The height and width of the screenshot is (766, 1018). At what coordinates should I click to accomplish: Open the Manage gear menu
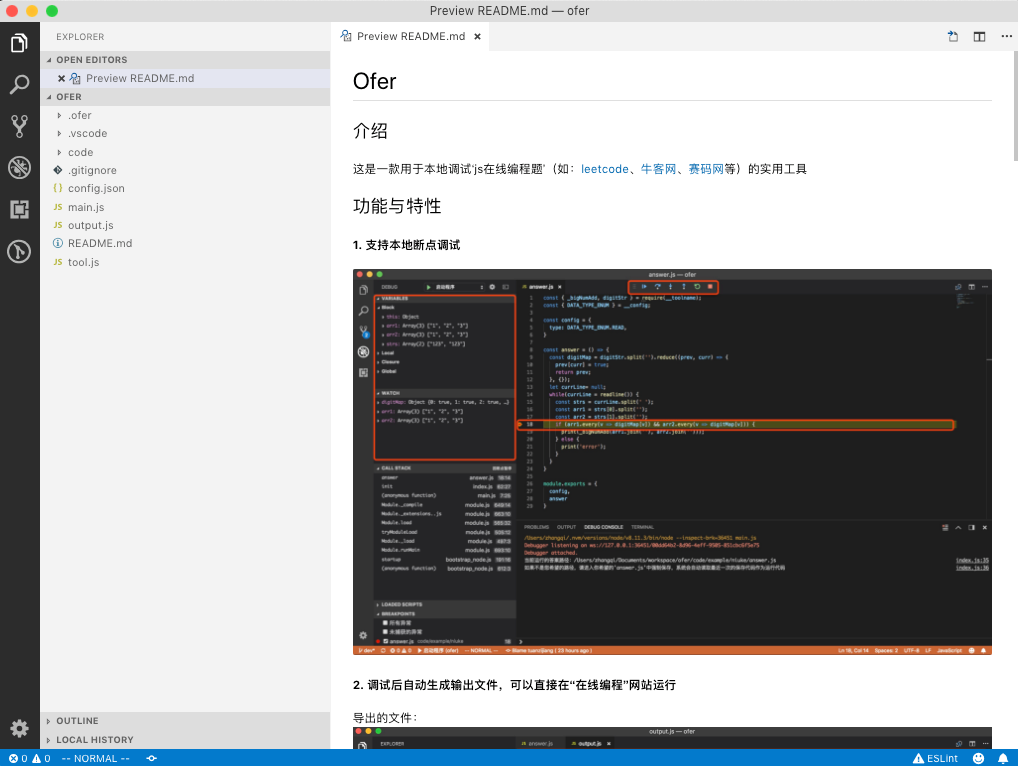[x=19, y=728]
